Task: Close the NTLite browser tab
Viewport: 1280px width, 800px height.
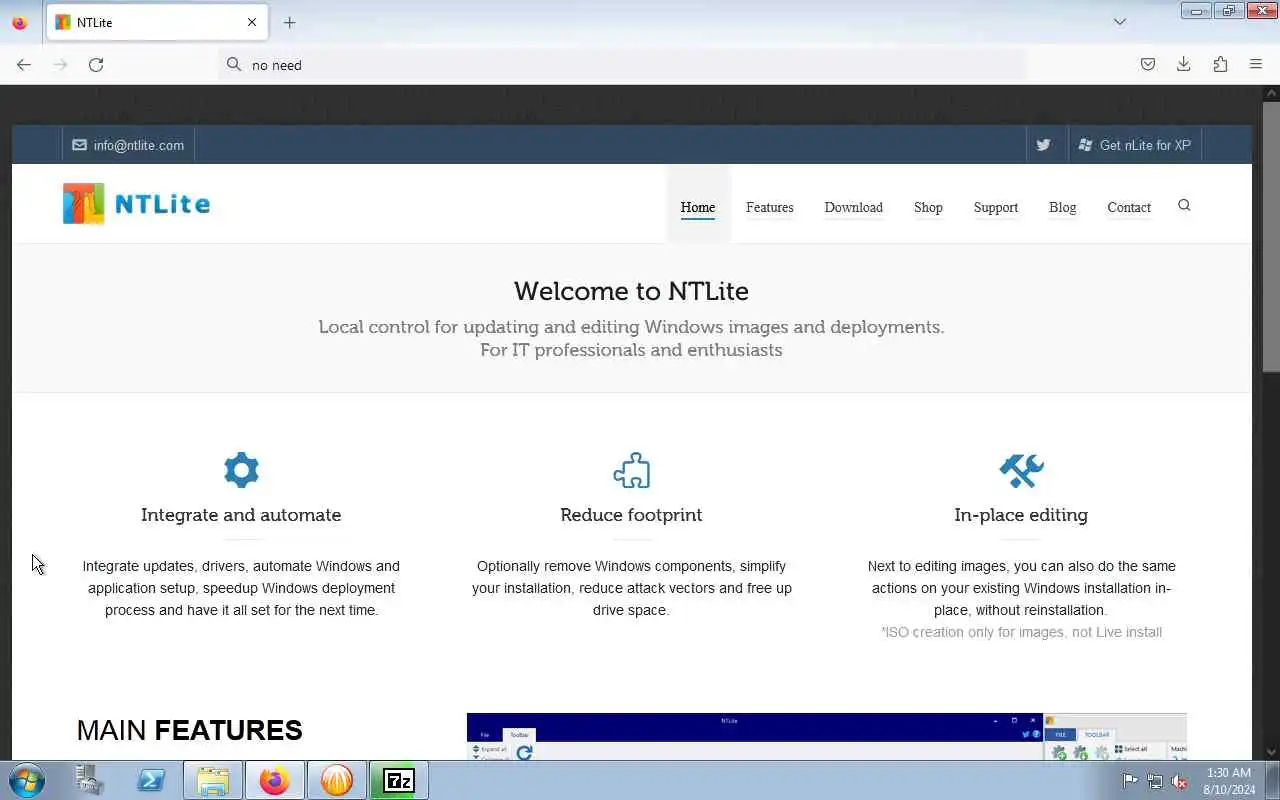Action: pyautogui.click(x=252, y=22)
